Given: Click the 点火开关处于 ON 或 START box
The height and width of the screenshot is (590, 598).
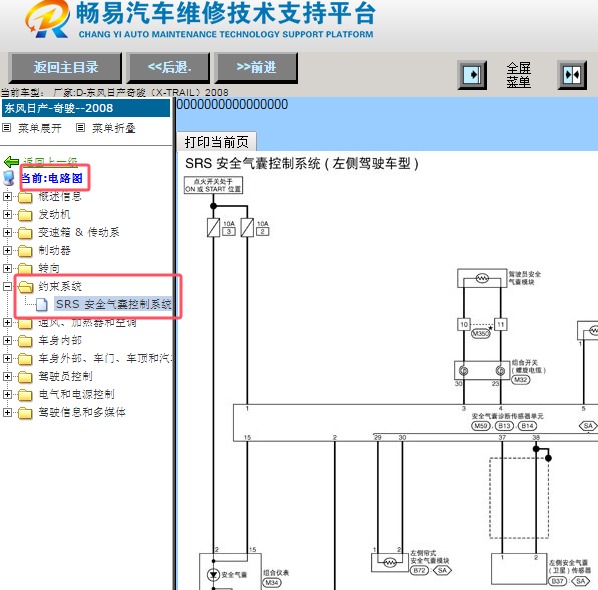Looking at the screenshot, I should [x=213, y=185].
